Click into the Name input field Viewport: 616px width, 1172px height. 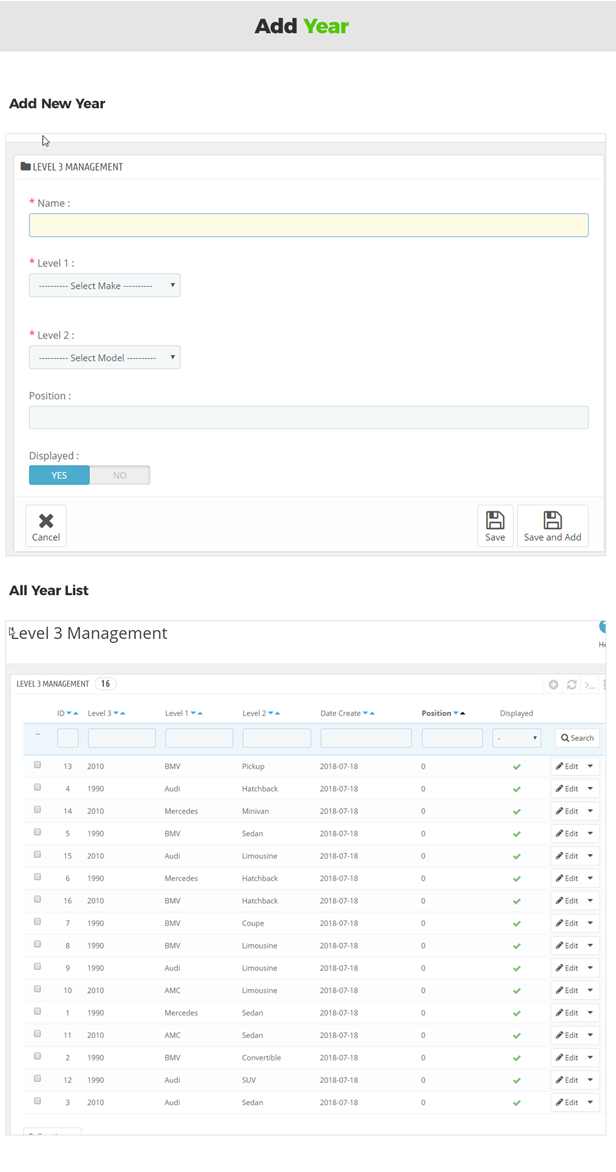tap(308, 225)
